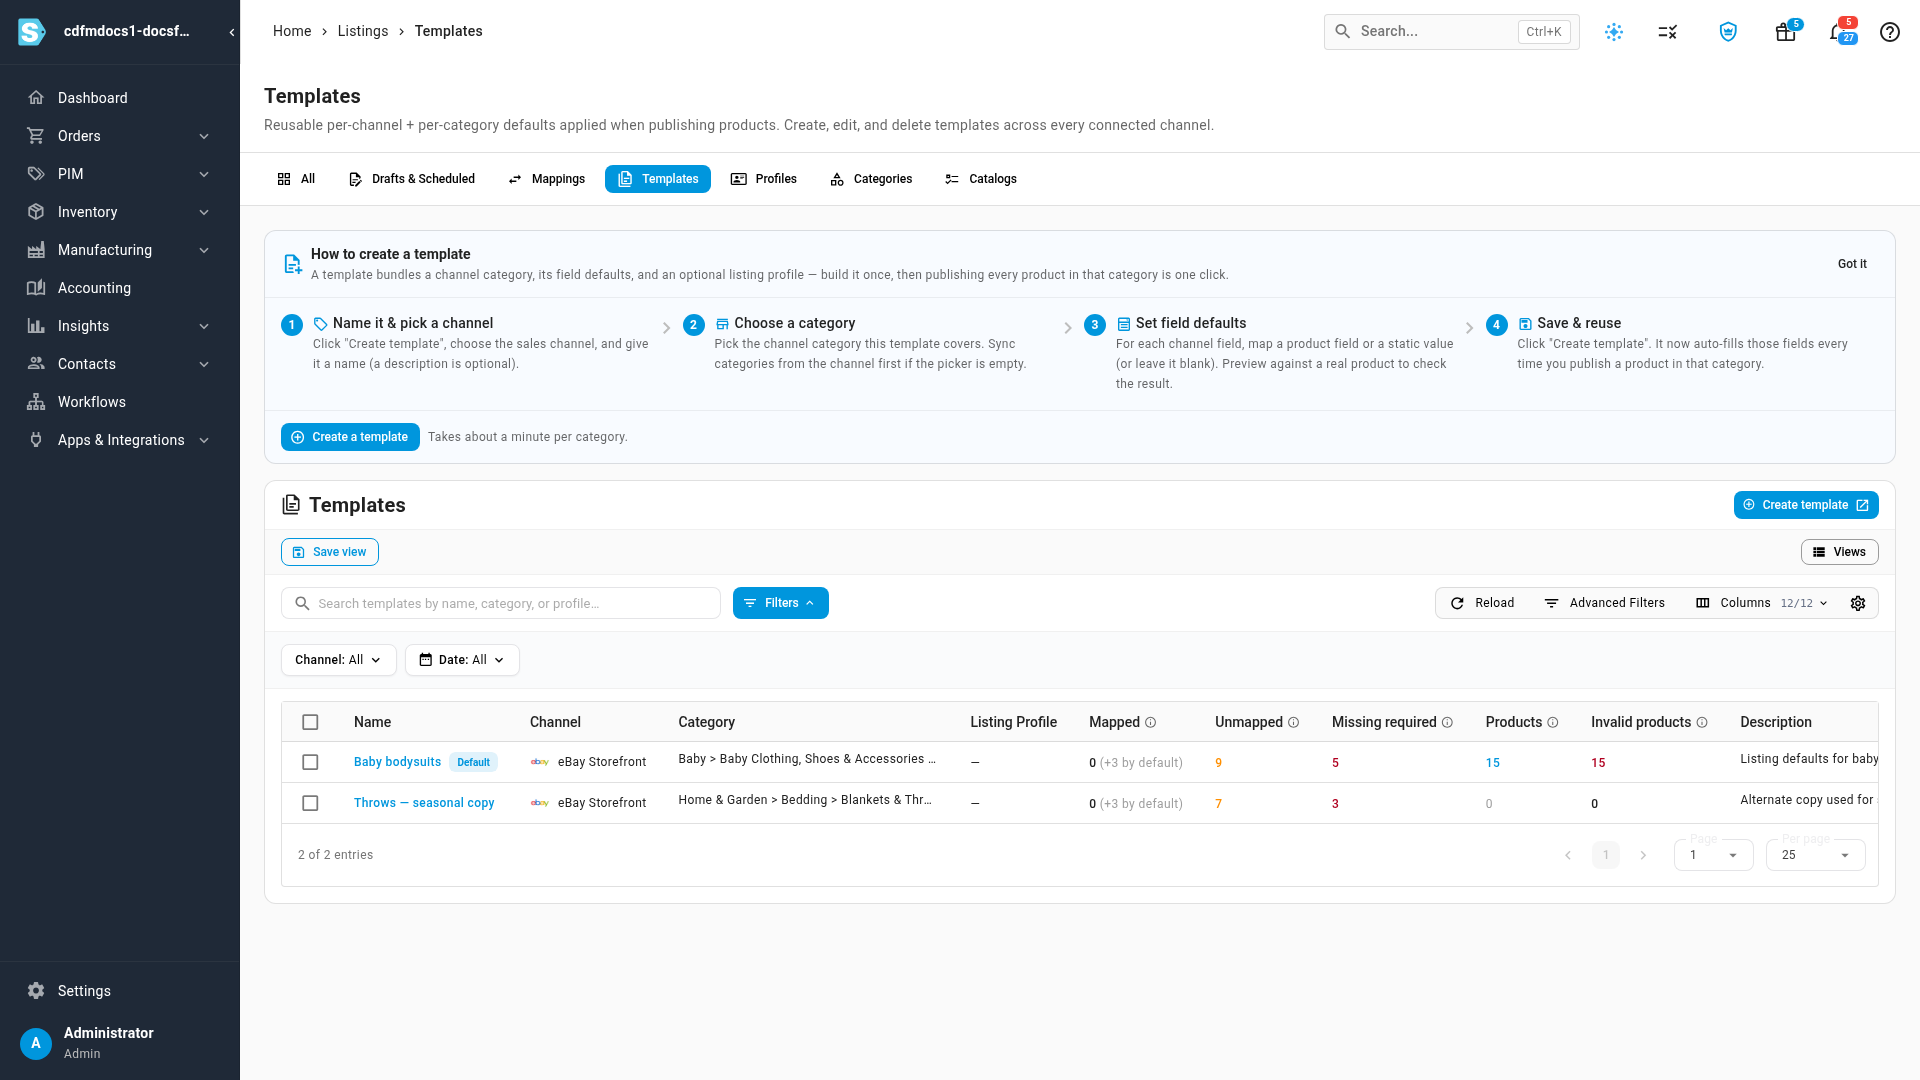Click Create a template button in guide

350,437
